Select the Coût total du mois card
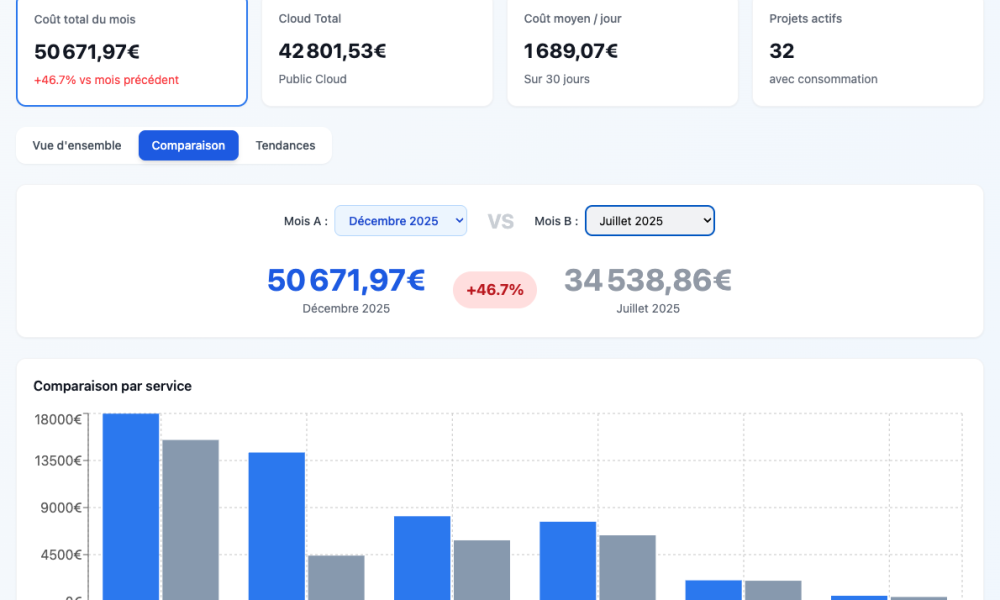1000x600 pixels. pos(131,50)
